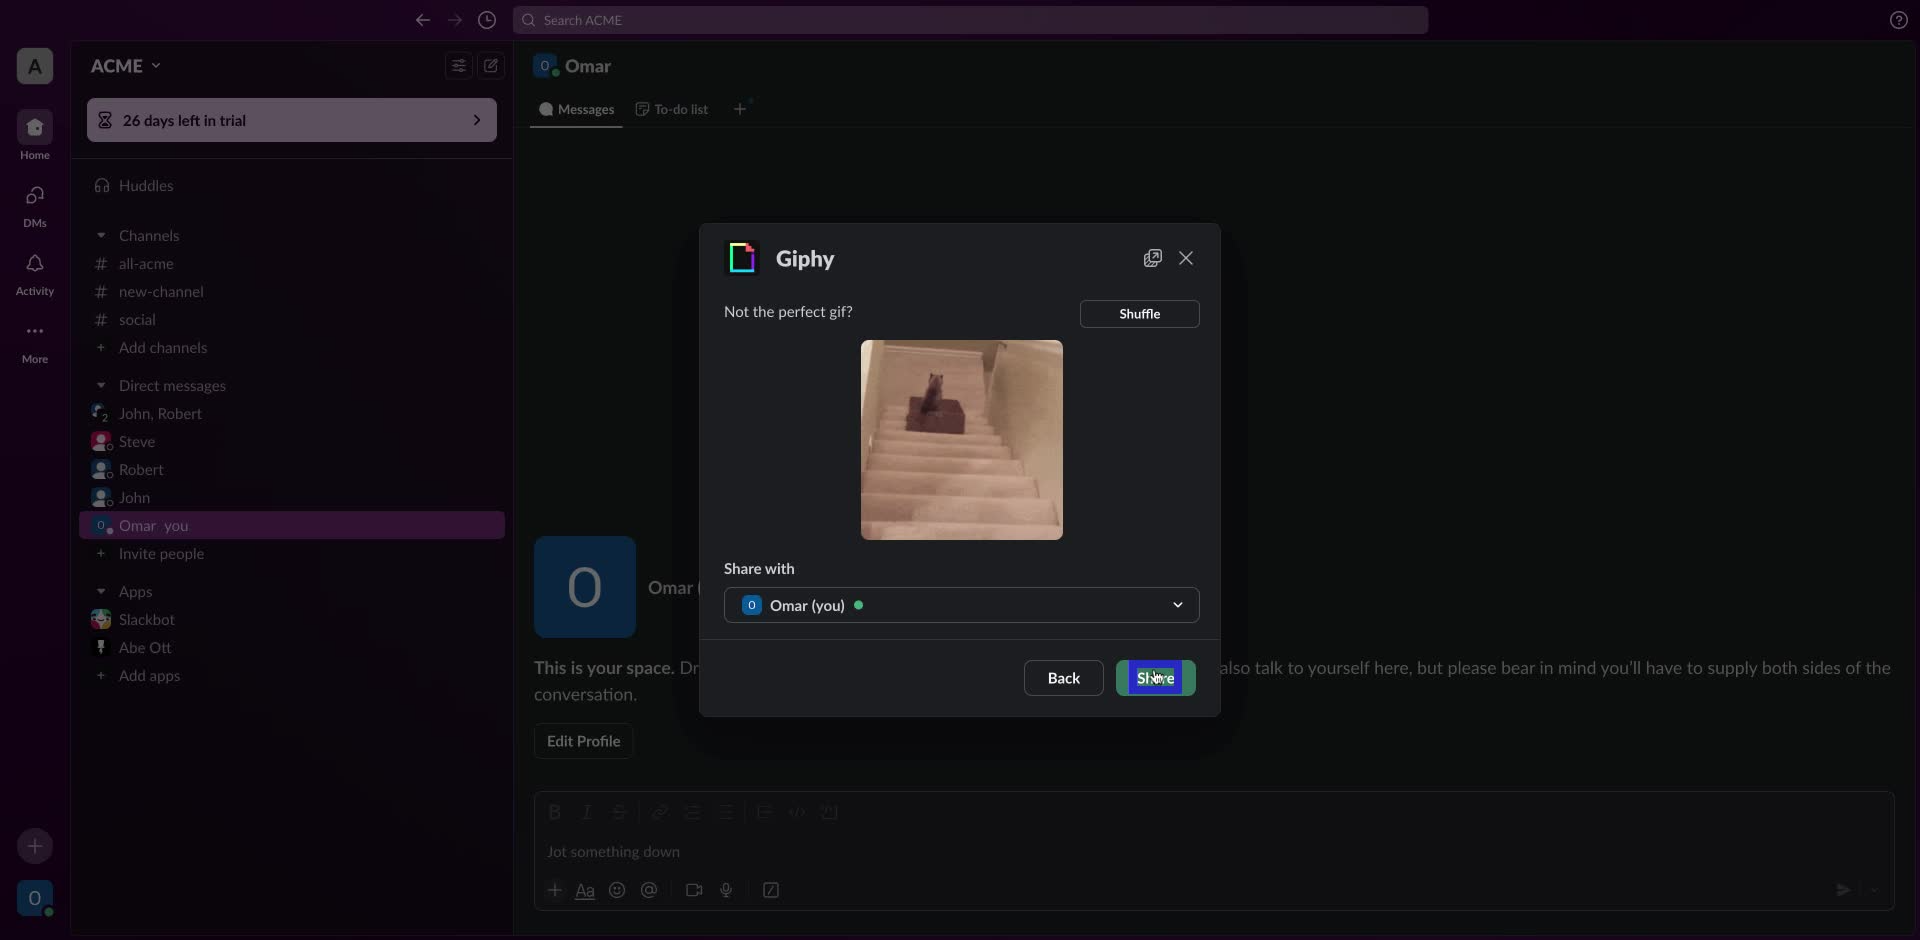
Task: Open shortcuts with the slash command icon
Action: tap(771, 890)
